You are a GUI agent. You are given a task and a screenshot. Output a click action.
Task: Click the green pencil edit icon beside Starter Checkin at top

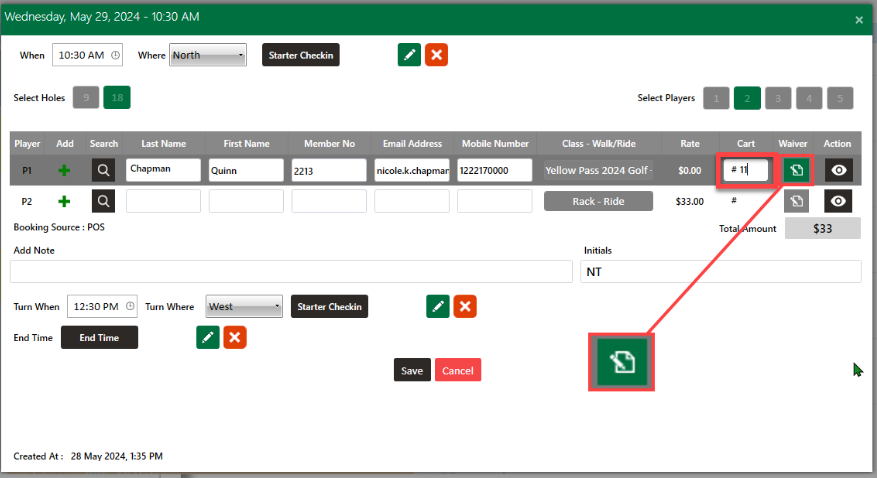tap(409, 56)
